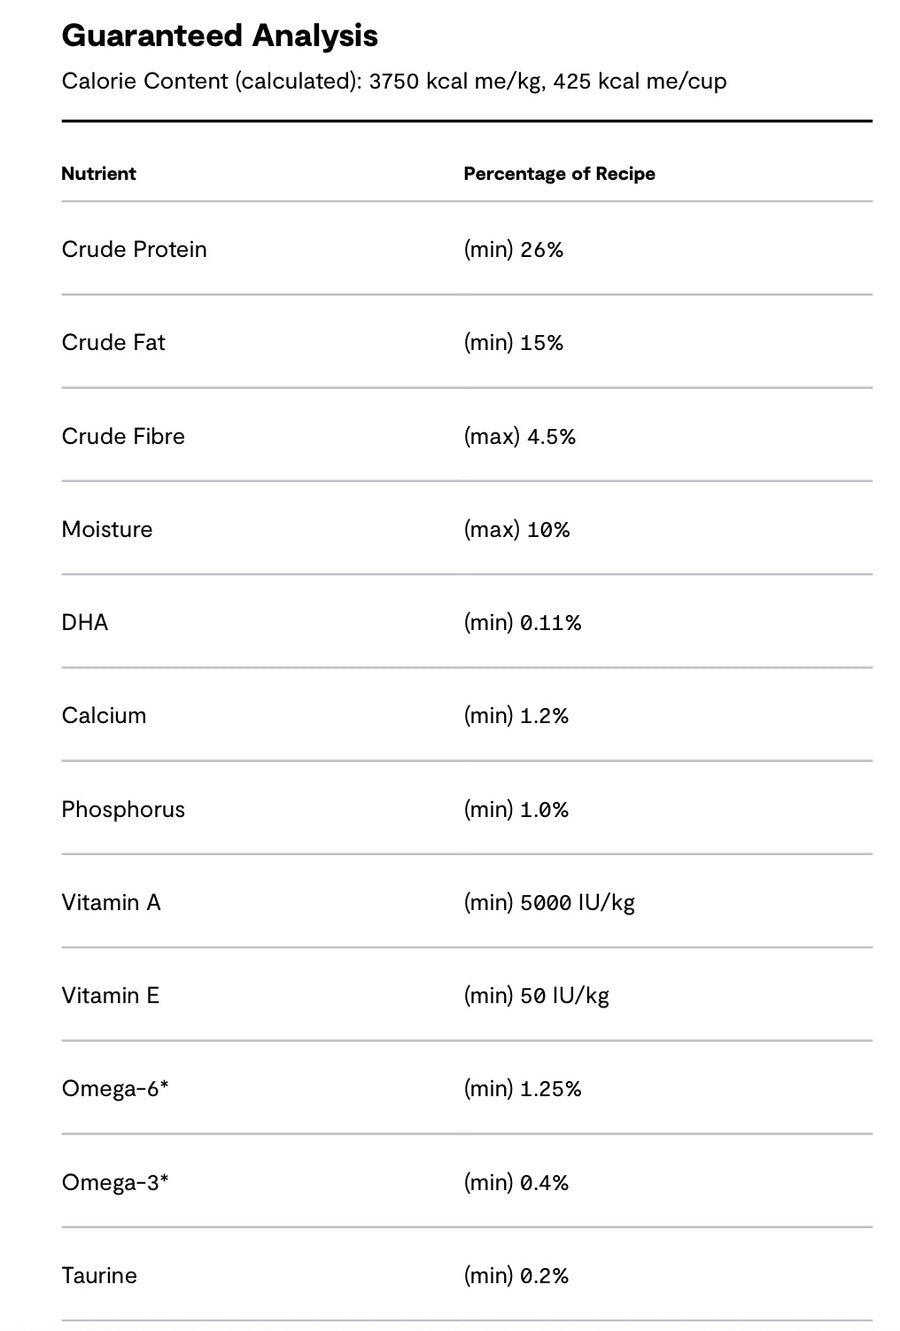The width and height of the screenshot is (900, 1331).
Task: Select the Calcium row label
Action: [104, 715]
